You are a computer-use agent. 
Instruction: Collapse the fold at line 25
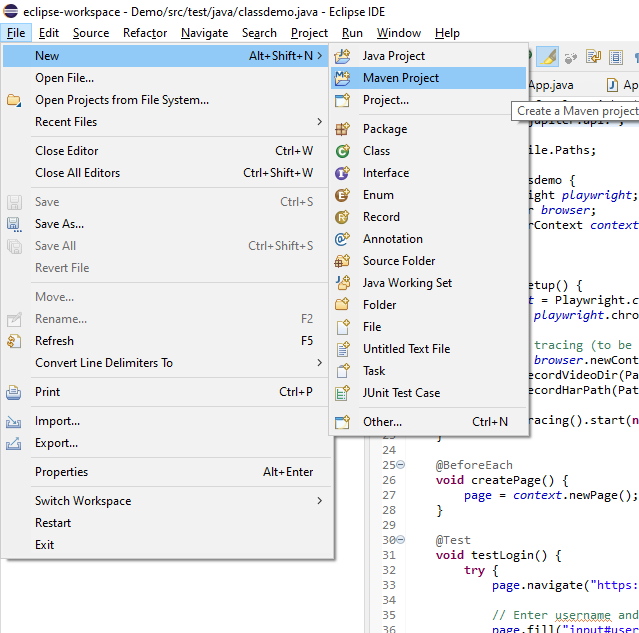(401, 465)
